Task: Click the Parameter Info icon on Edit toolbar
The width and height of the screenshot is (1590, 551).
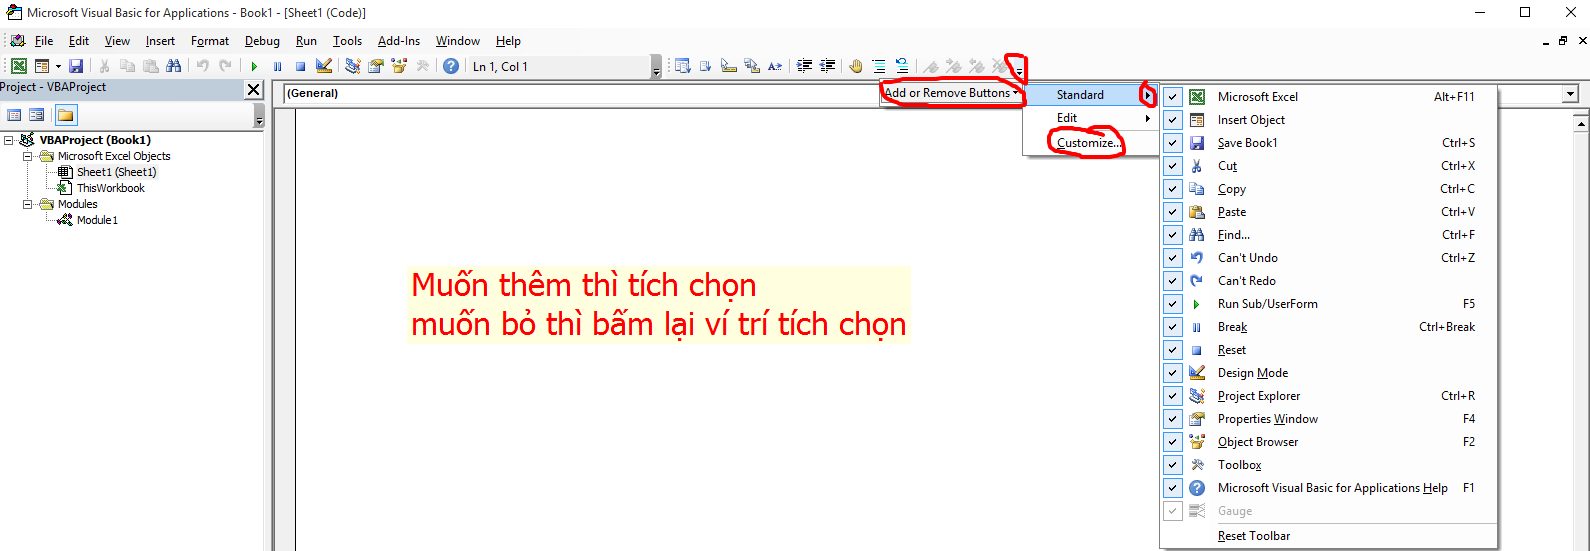Action: [752, 66]
